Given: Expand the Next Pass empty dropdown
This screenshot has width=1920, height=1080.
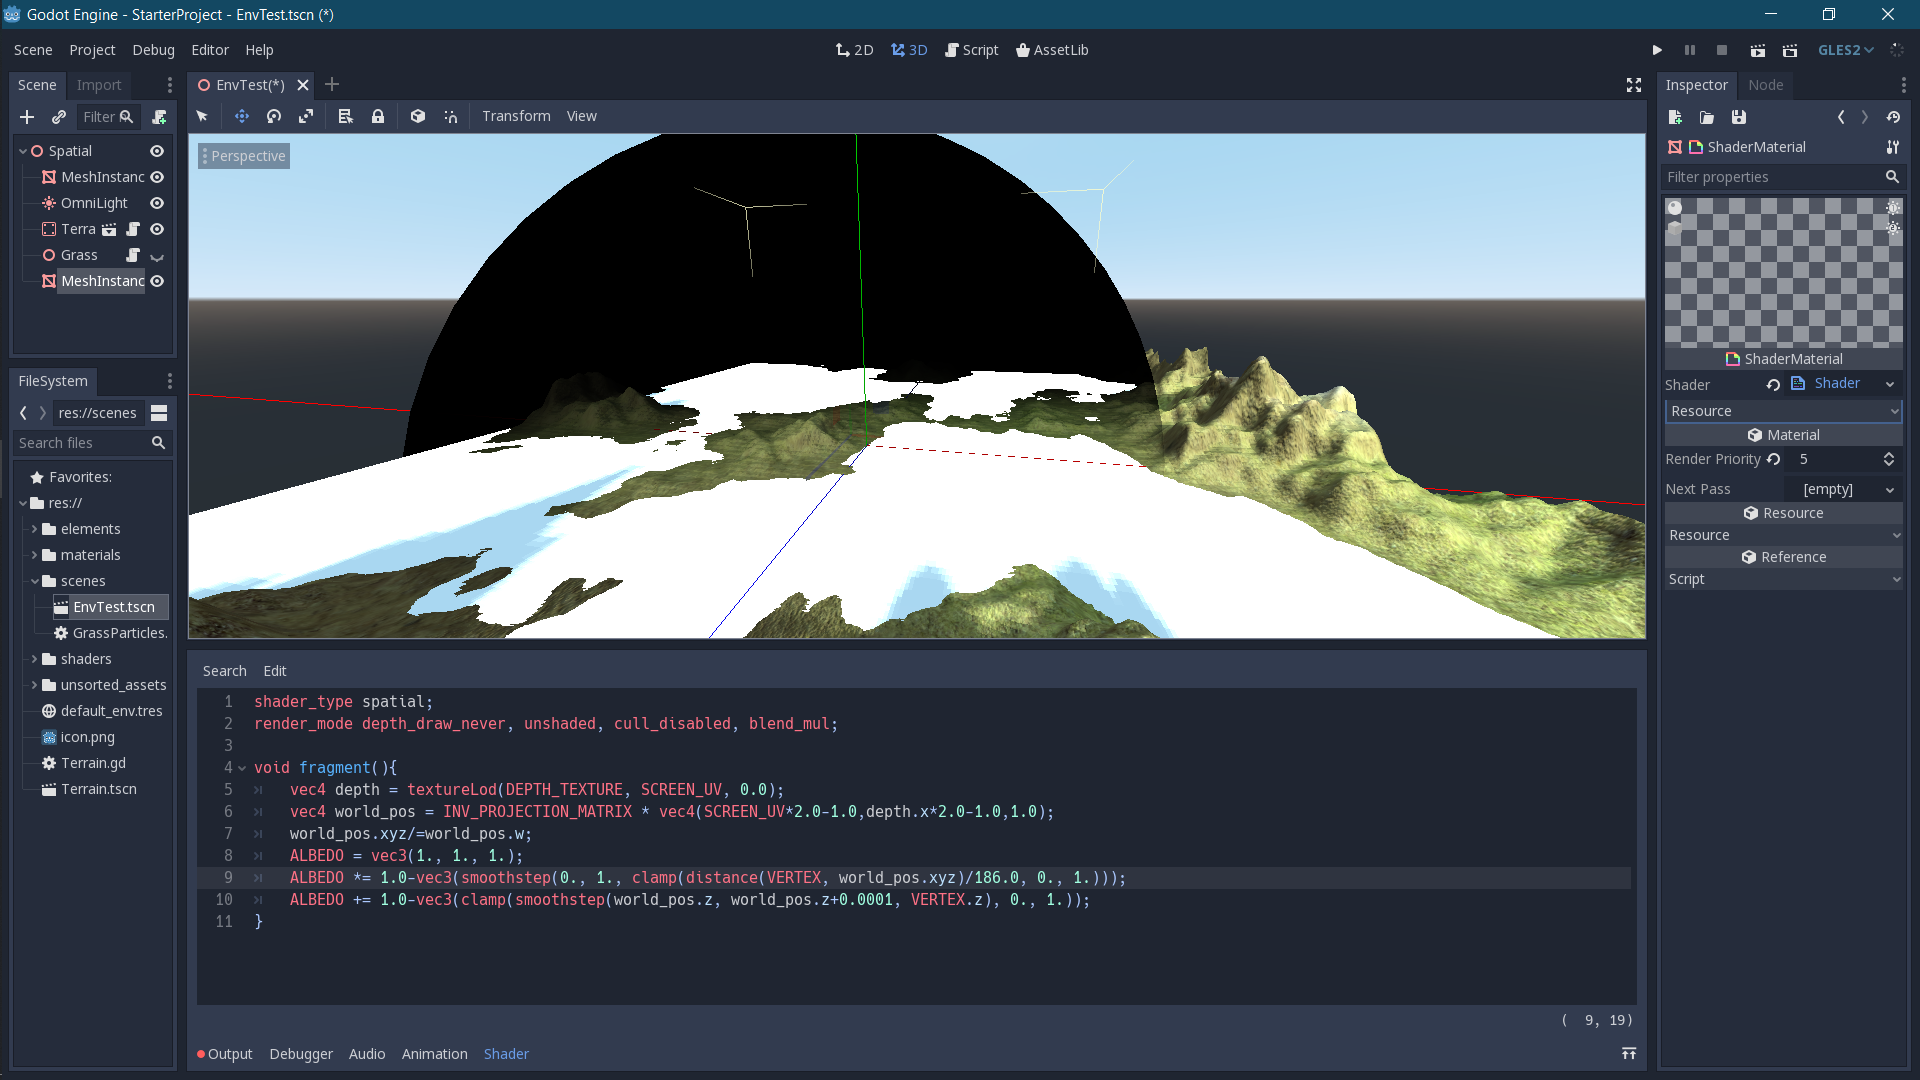Looking at the screenshot, I should (1888, 489).
